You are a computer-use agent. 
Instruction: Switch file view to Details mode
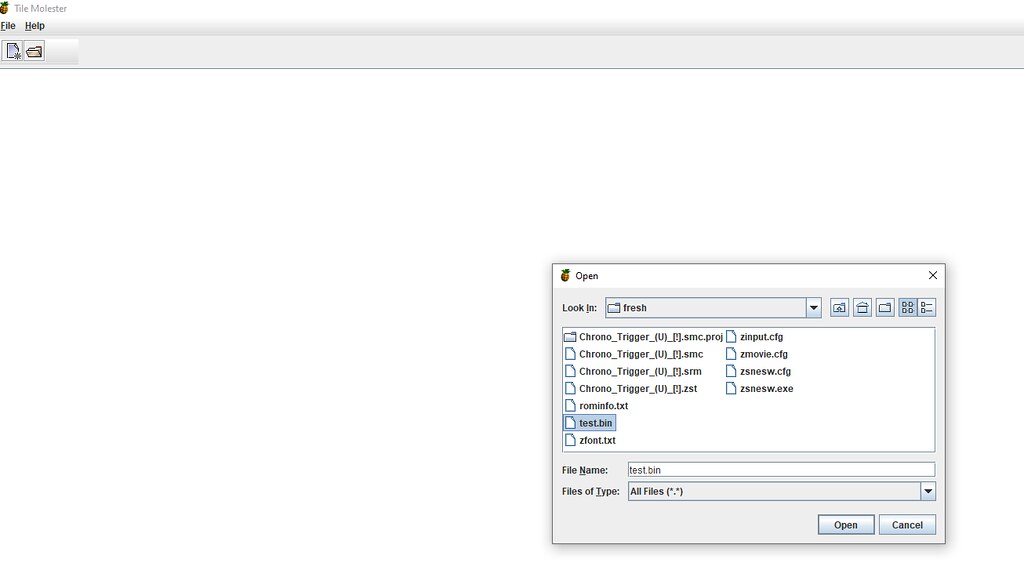926,308
